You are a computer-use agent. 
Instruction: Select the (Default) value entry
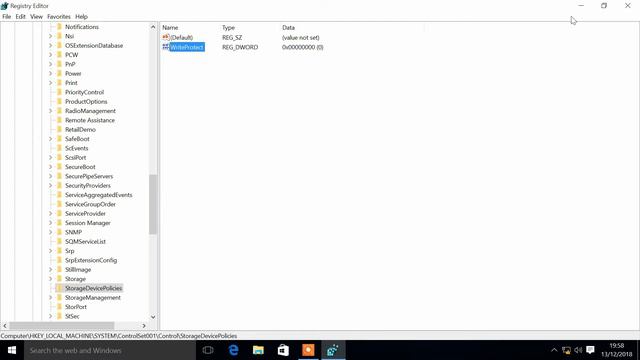[182, 38]
